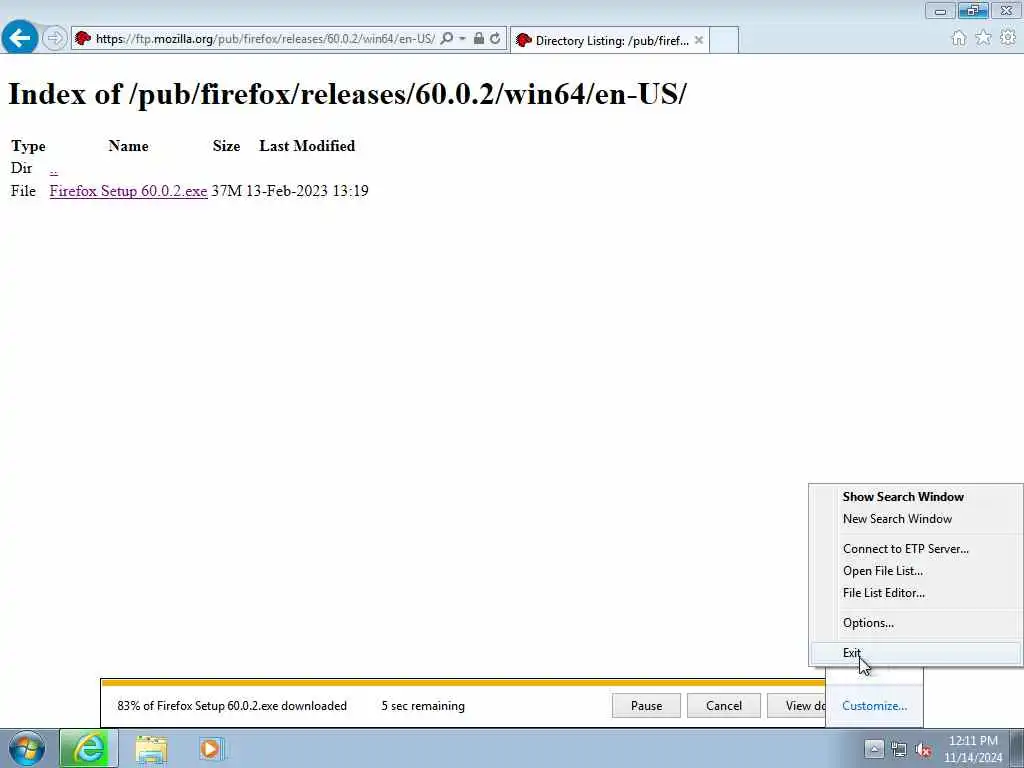1024x768 pixels.
Task: Expand hidden tray icons arrow
Action: click(874, 749)
